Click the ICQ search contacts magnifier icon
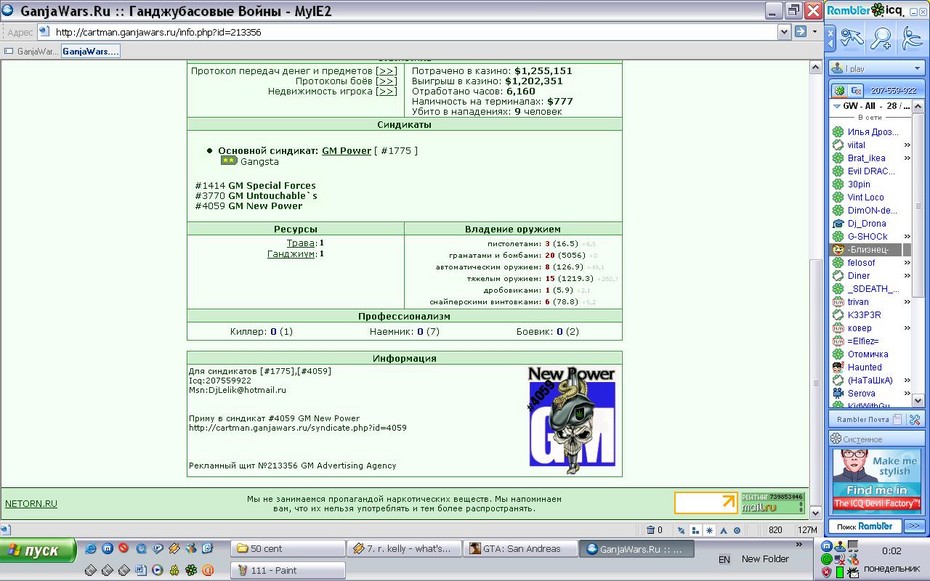 click(x=880, y=39)
